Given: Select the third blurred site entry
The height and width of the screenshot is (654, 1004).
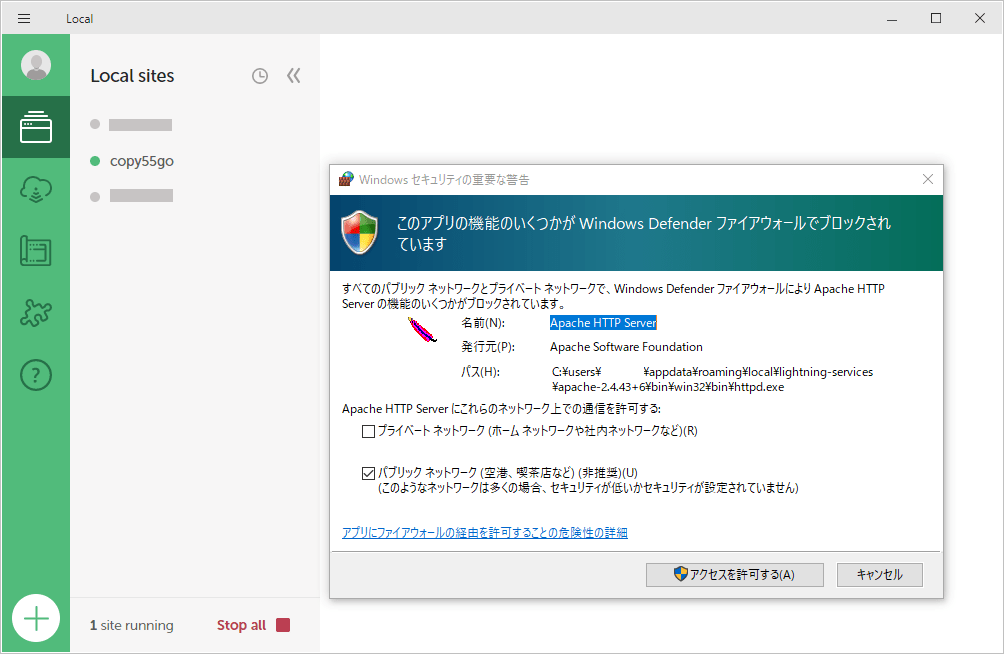Looking at the screenshot, I should pyautogui.click(x=140, y=196).
